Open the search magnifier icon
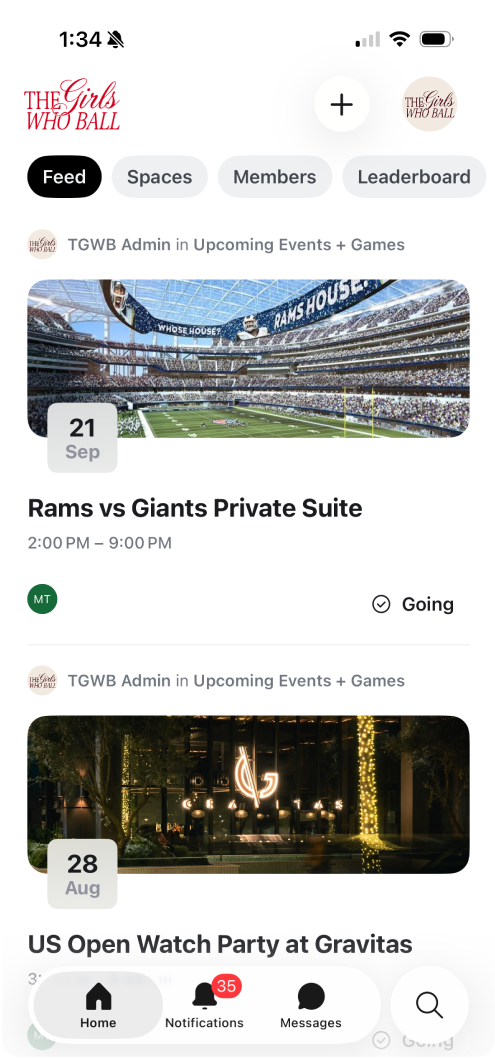Viewport: 495px width, 1059px height. click(429, 1005)
